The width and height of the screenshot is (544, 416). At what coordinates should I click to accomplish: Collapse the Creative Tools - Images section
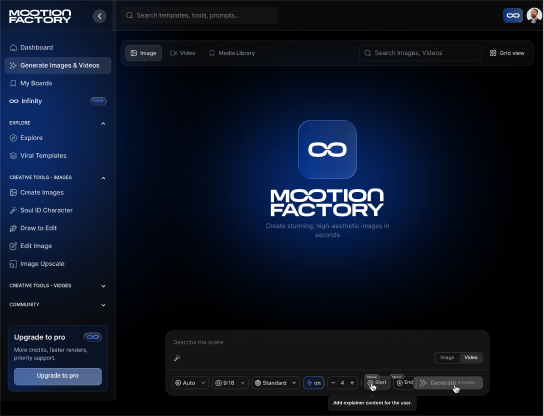(103, 178)
